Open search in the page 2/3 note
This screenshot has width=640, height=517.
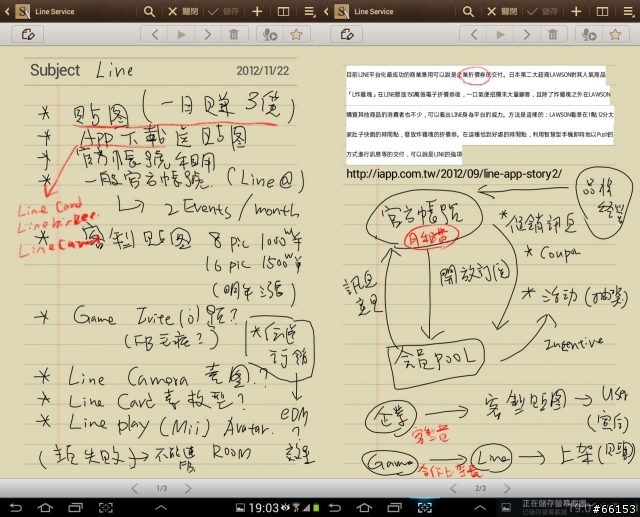tap(468, 11)
